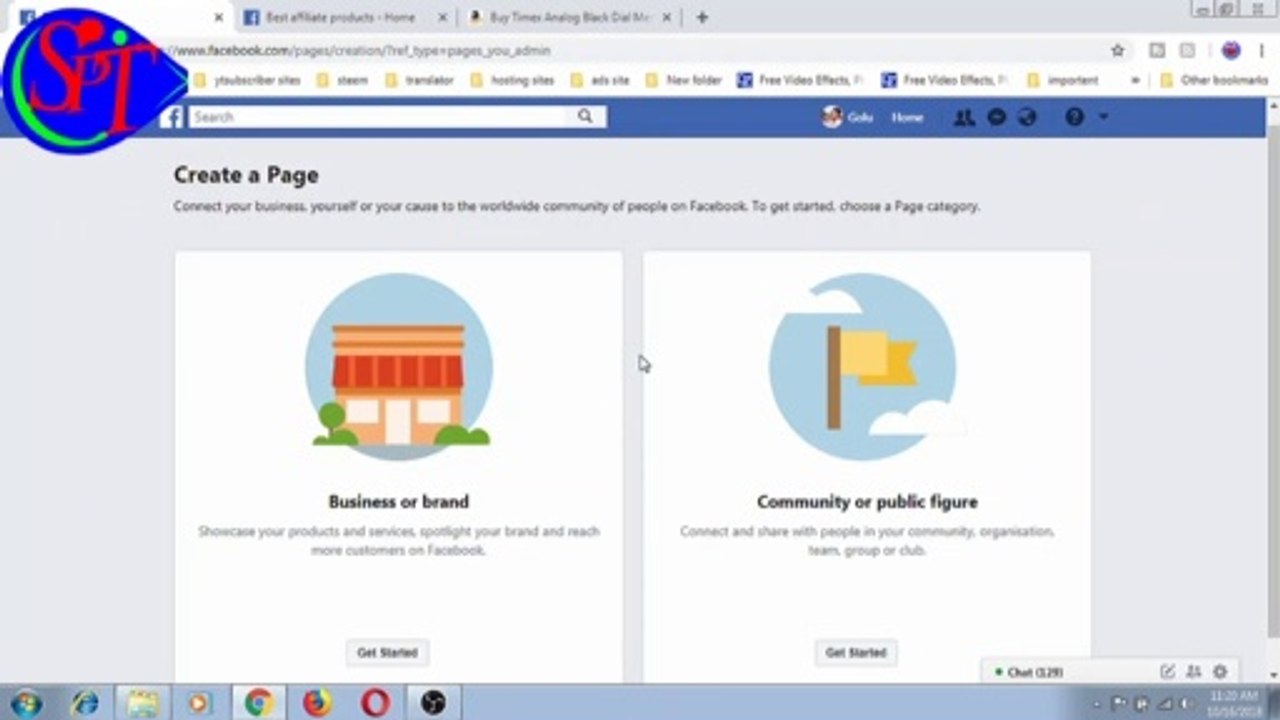Open New folder bookmark
The height and width of the screenshot is (720, 1280).
pos(683,80)
